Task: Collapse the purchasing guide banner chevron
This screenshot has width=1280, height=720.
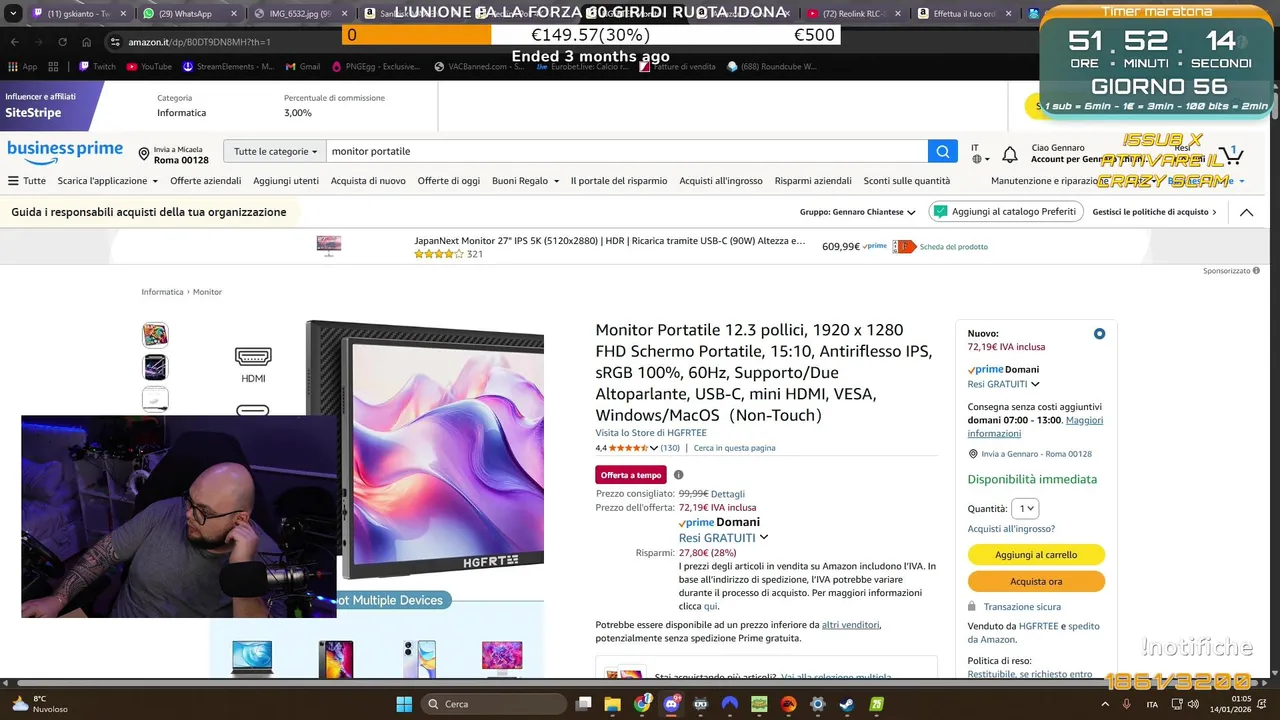Action: [x=1246, y=212]
